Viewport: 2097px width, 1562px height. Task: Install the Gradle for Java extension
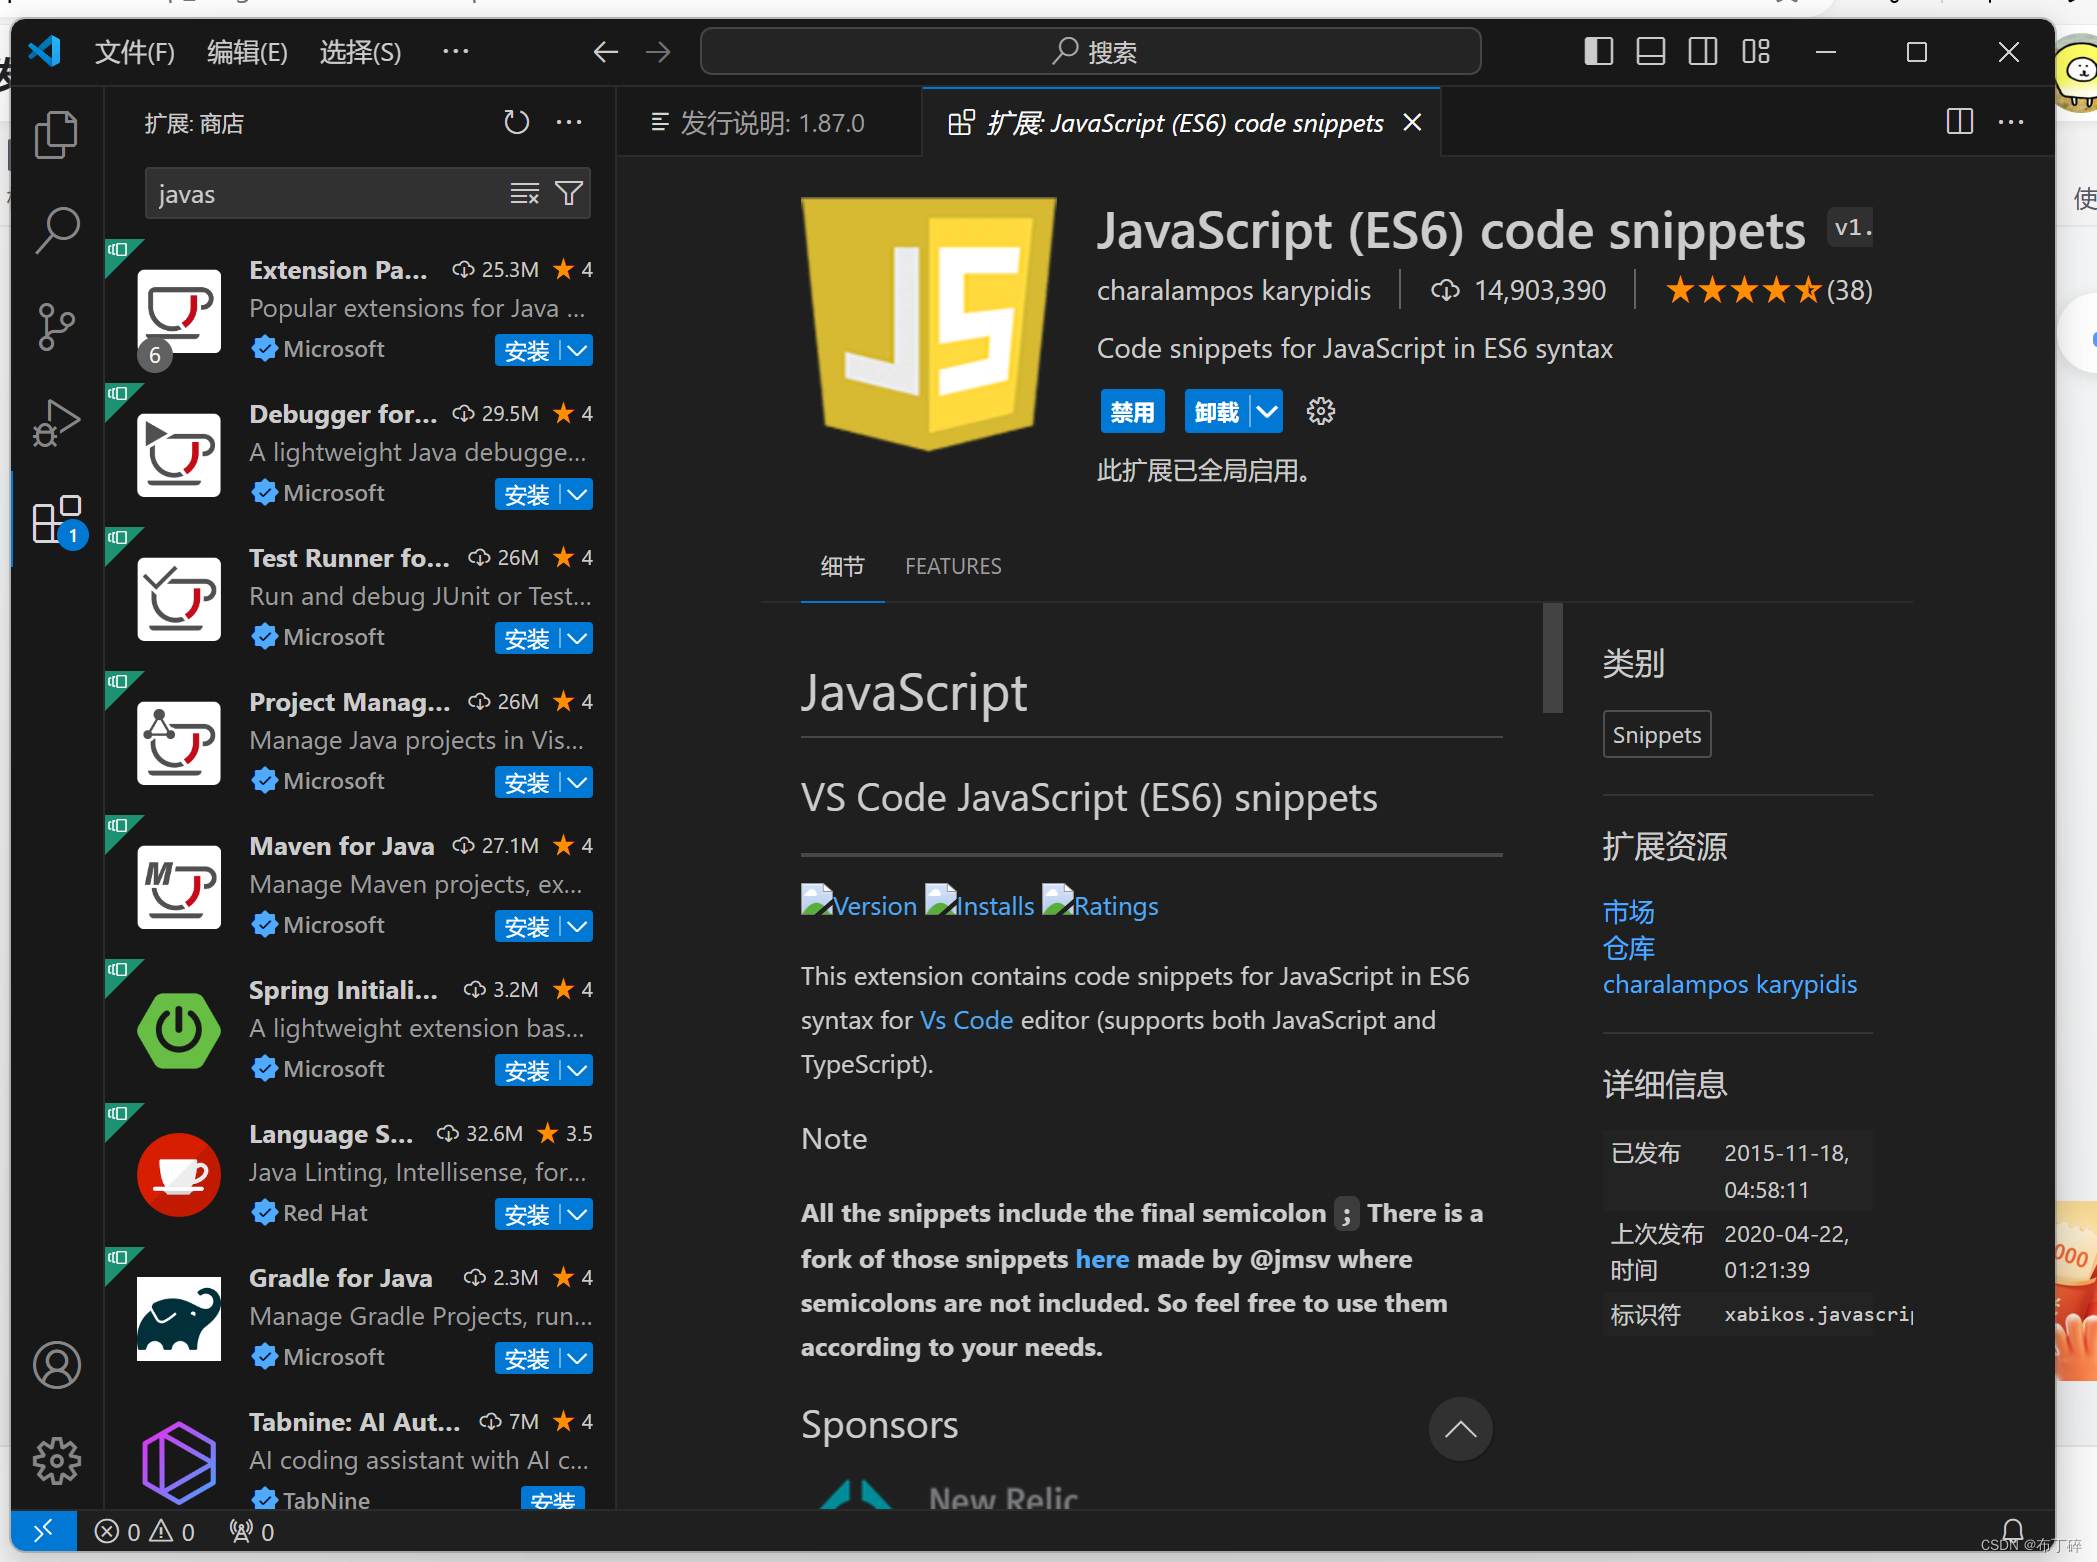pos(527,1358)
